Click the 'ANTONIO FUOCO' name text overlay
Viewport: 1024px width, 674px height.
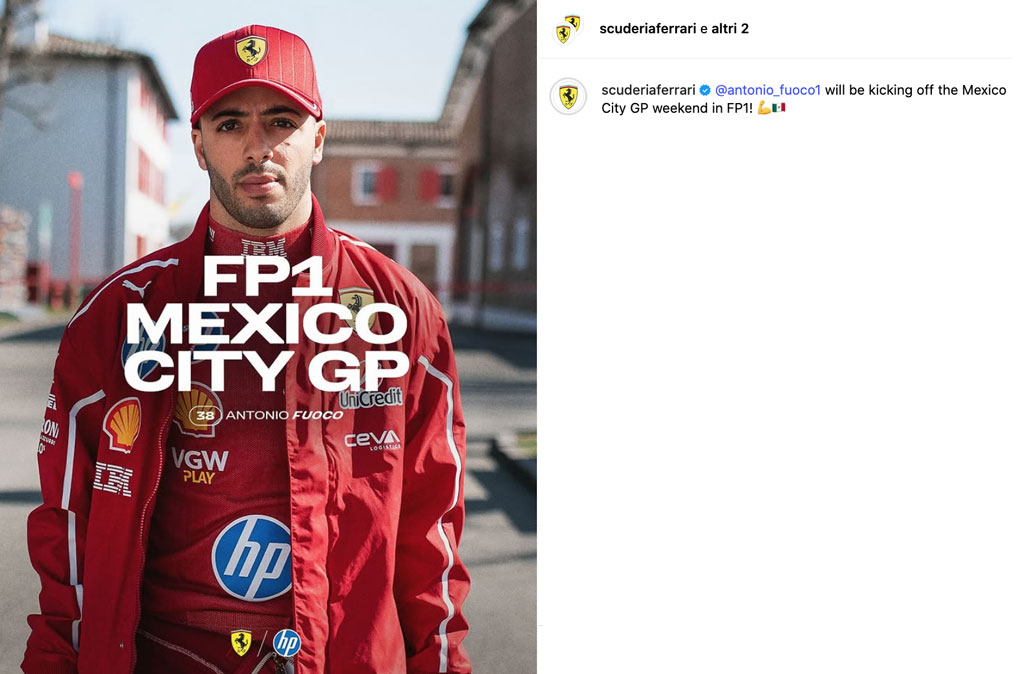coord(284,415)
